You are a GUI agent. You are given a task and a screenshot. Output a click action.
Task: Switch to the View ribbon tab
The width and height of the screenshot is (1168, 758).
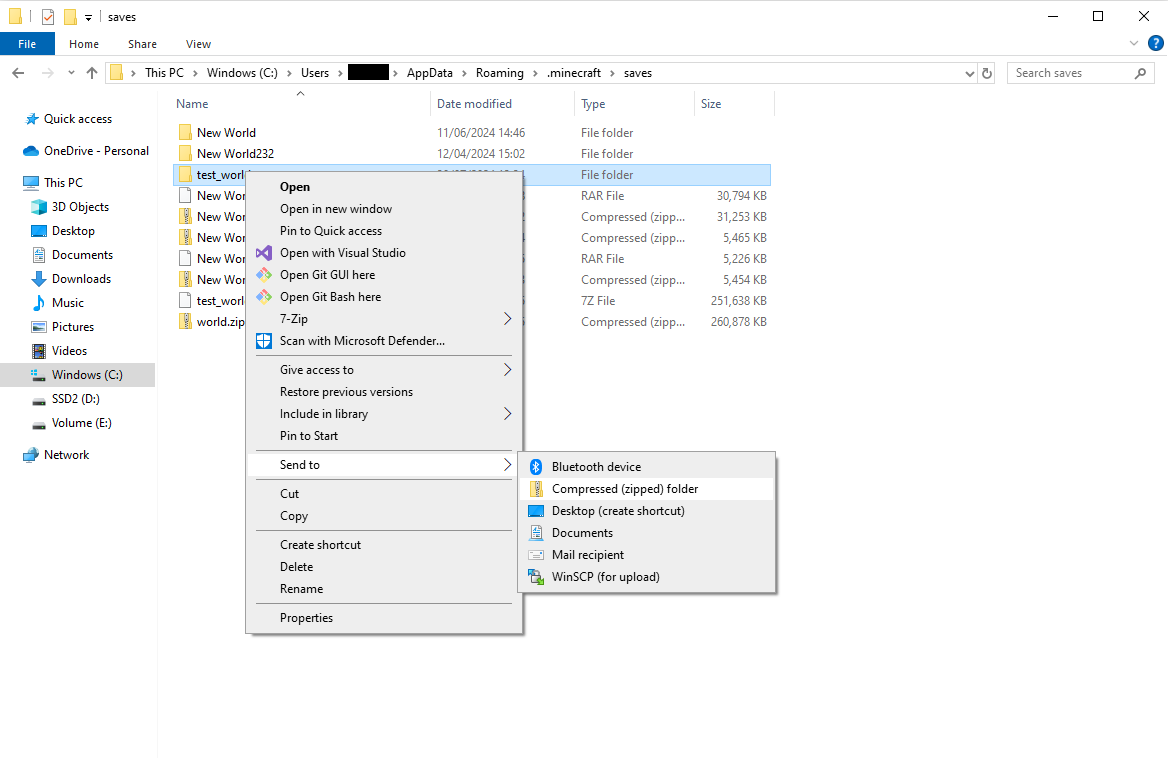click(x=198, y=44)
